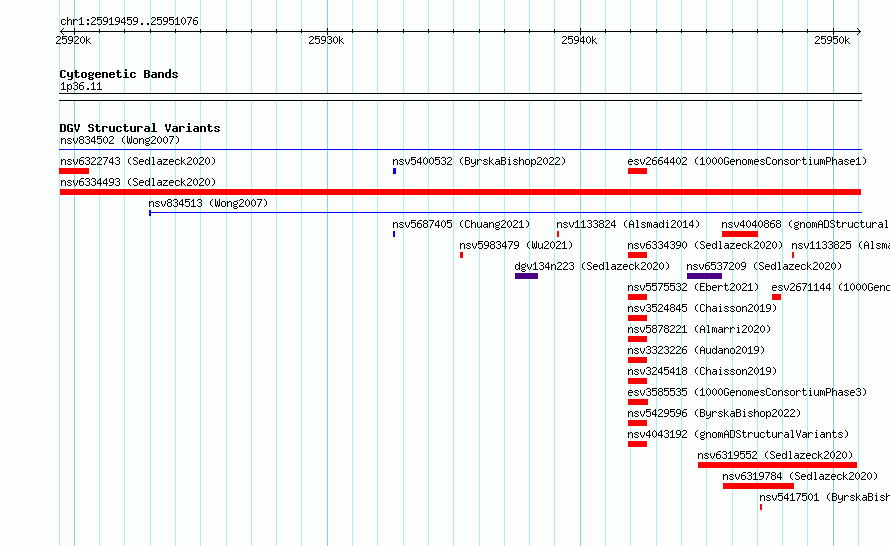This screenshot has width=890, height=546.
Task: Select the nsv1133825 variant label
Action: (x=840, y=245)
